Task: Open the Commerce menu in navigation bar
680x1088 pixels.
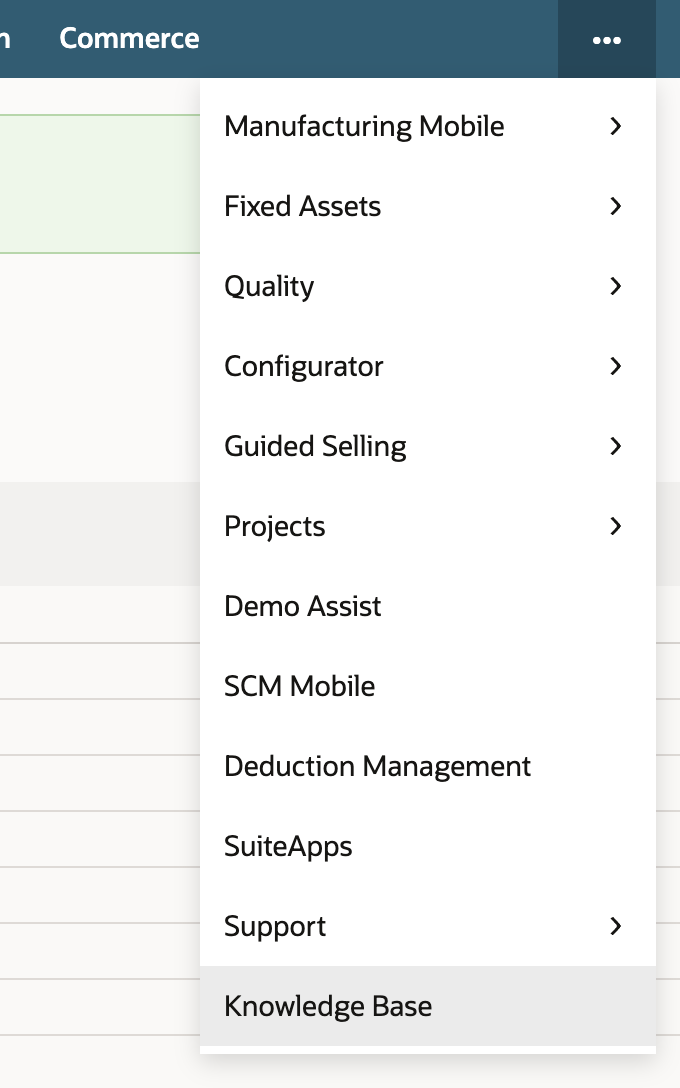Action: pos(129,39)
